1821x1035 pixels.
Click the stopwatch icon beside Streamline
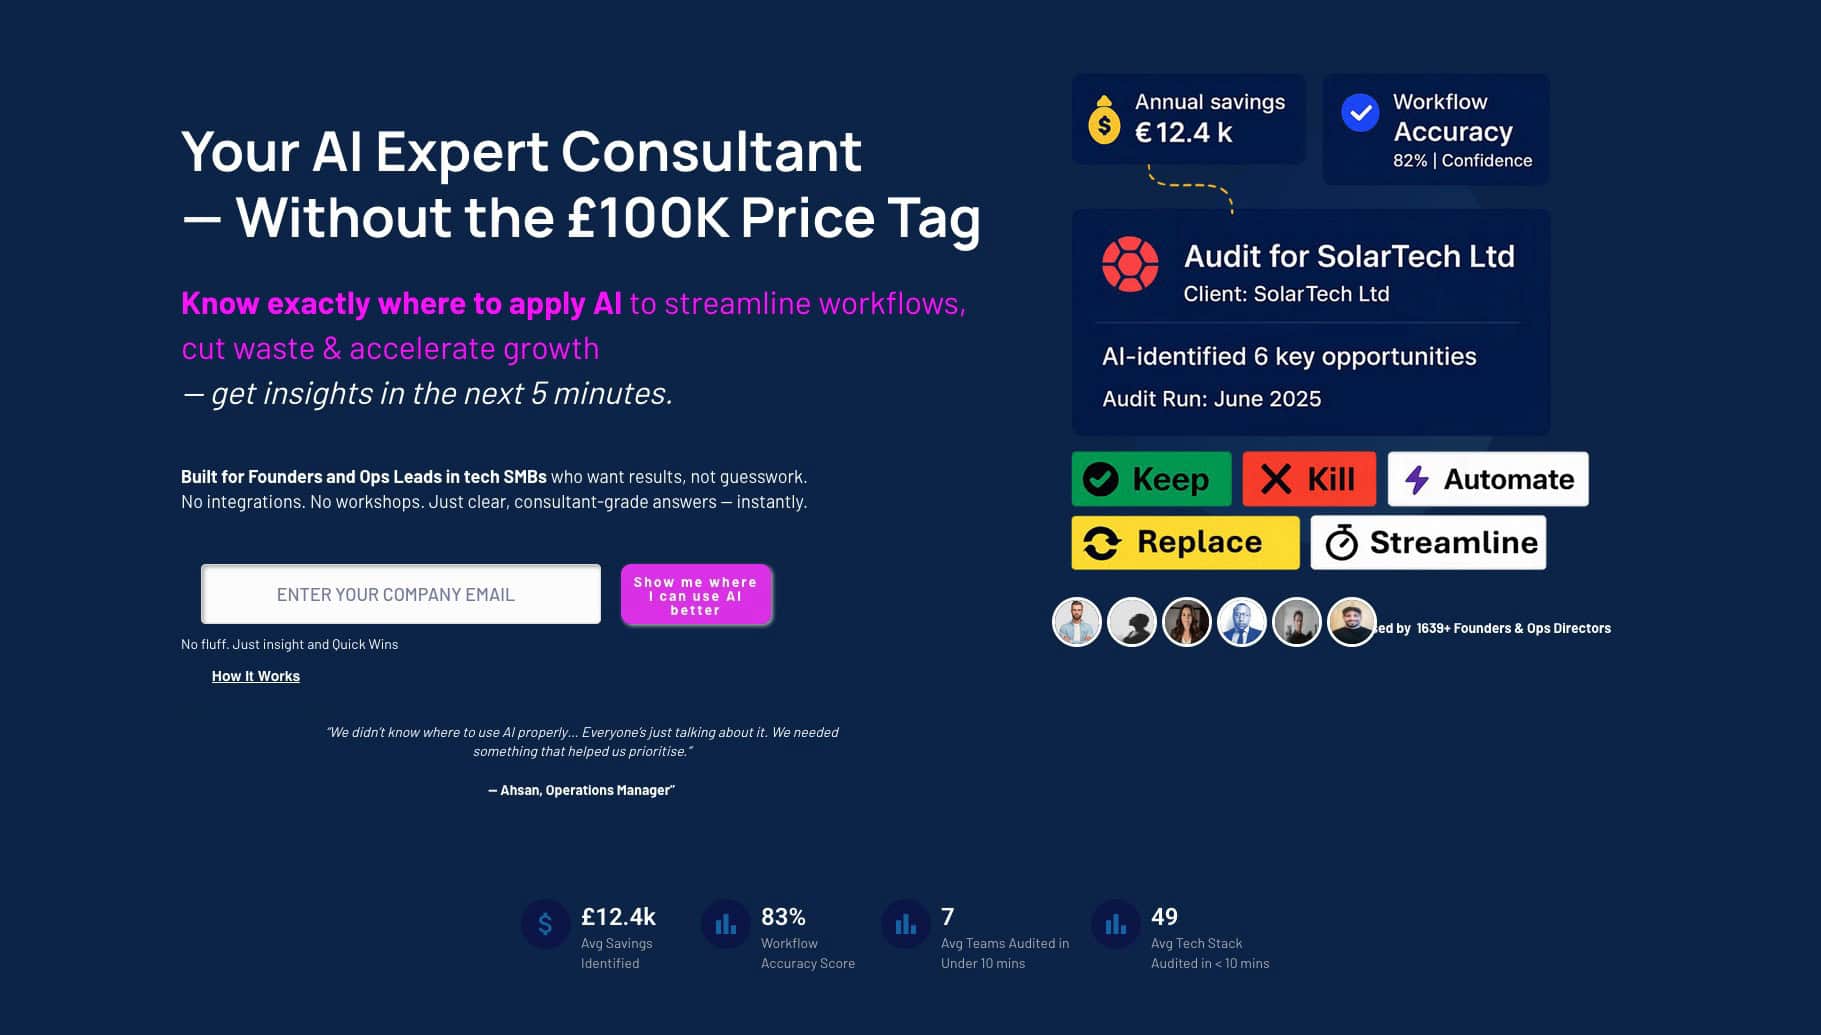[1341, 543]
